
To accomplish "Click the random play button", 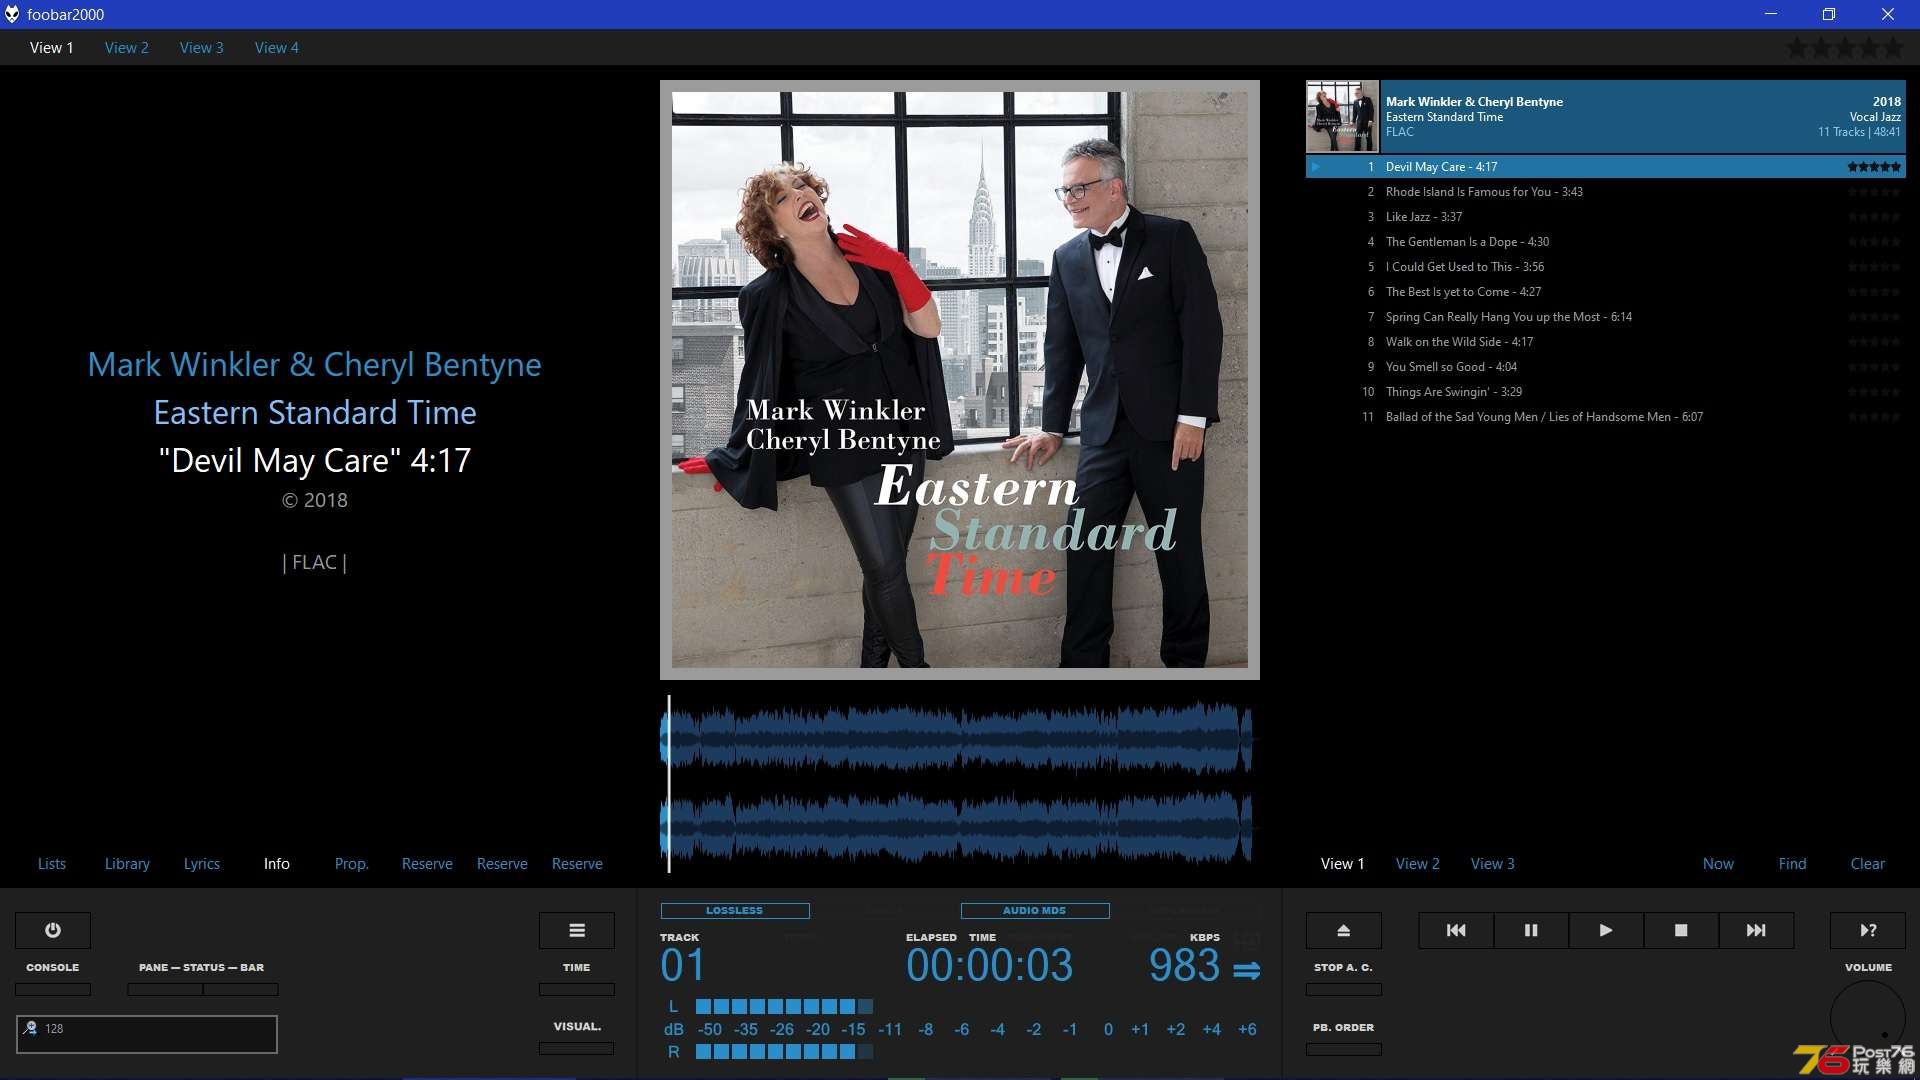I will tap(1868, 930).
